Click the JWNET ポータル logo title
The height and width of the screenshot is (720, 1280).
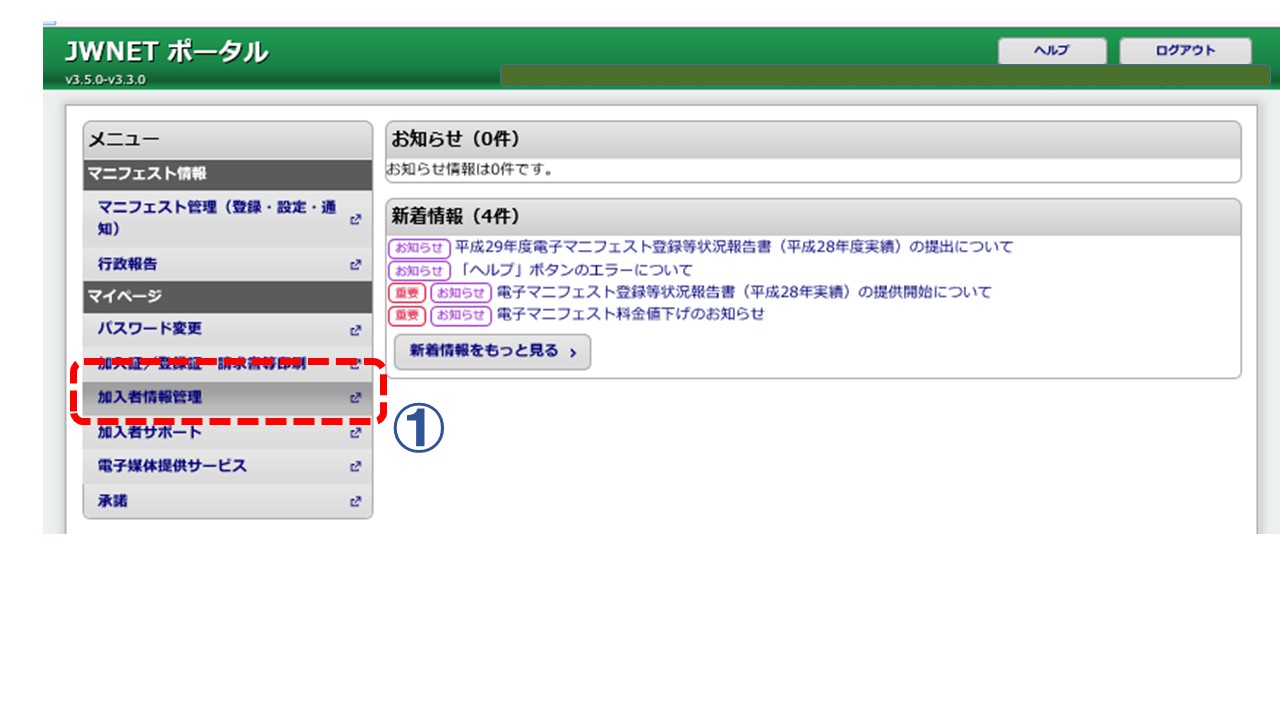coord(166,52)
